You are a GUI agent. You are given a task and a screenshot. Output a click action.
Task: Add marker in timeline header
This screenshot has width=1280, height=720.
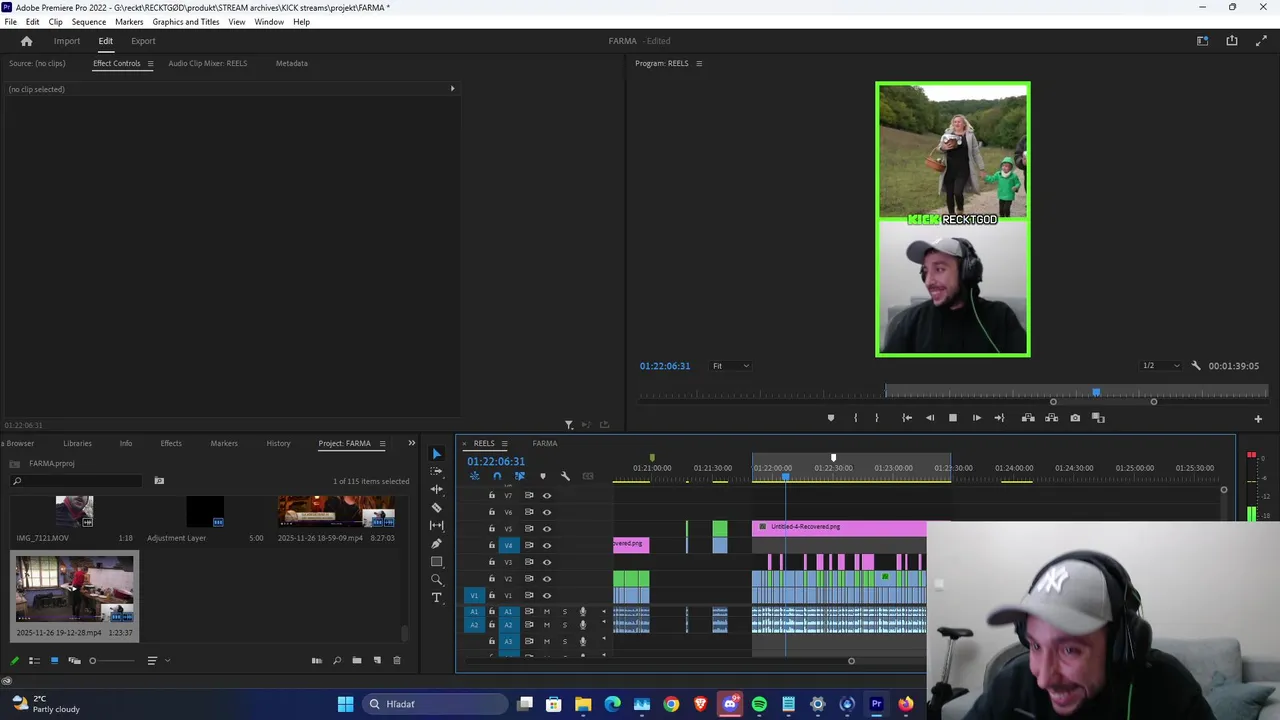tap(543, 476)
